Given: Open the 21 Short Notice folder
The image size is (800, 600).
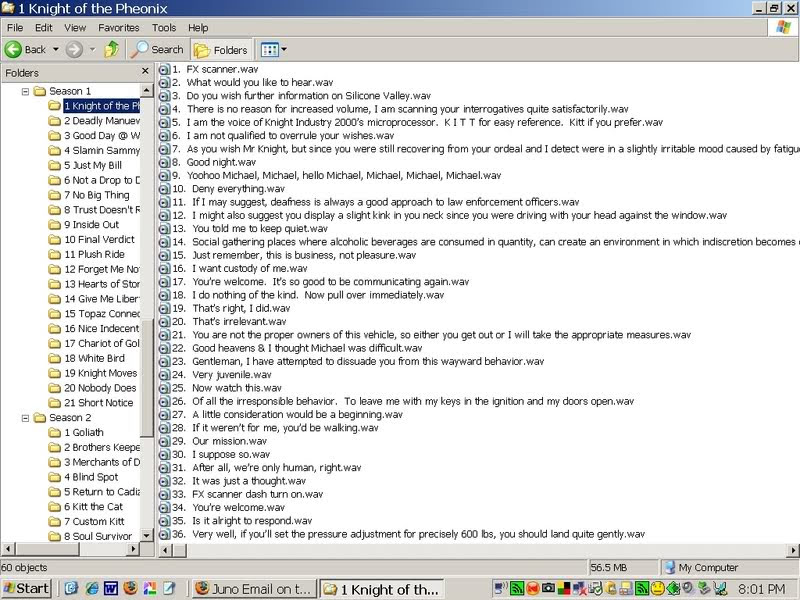Looking at the screenshot, I should click(x=98, y=403).
